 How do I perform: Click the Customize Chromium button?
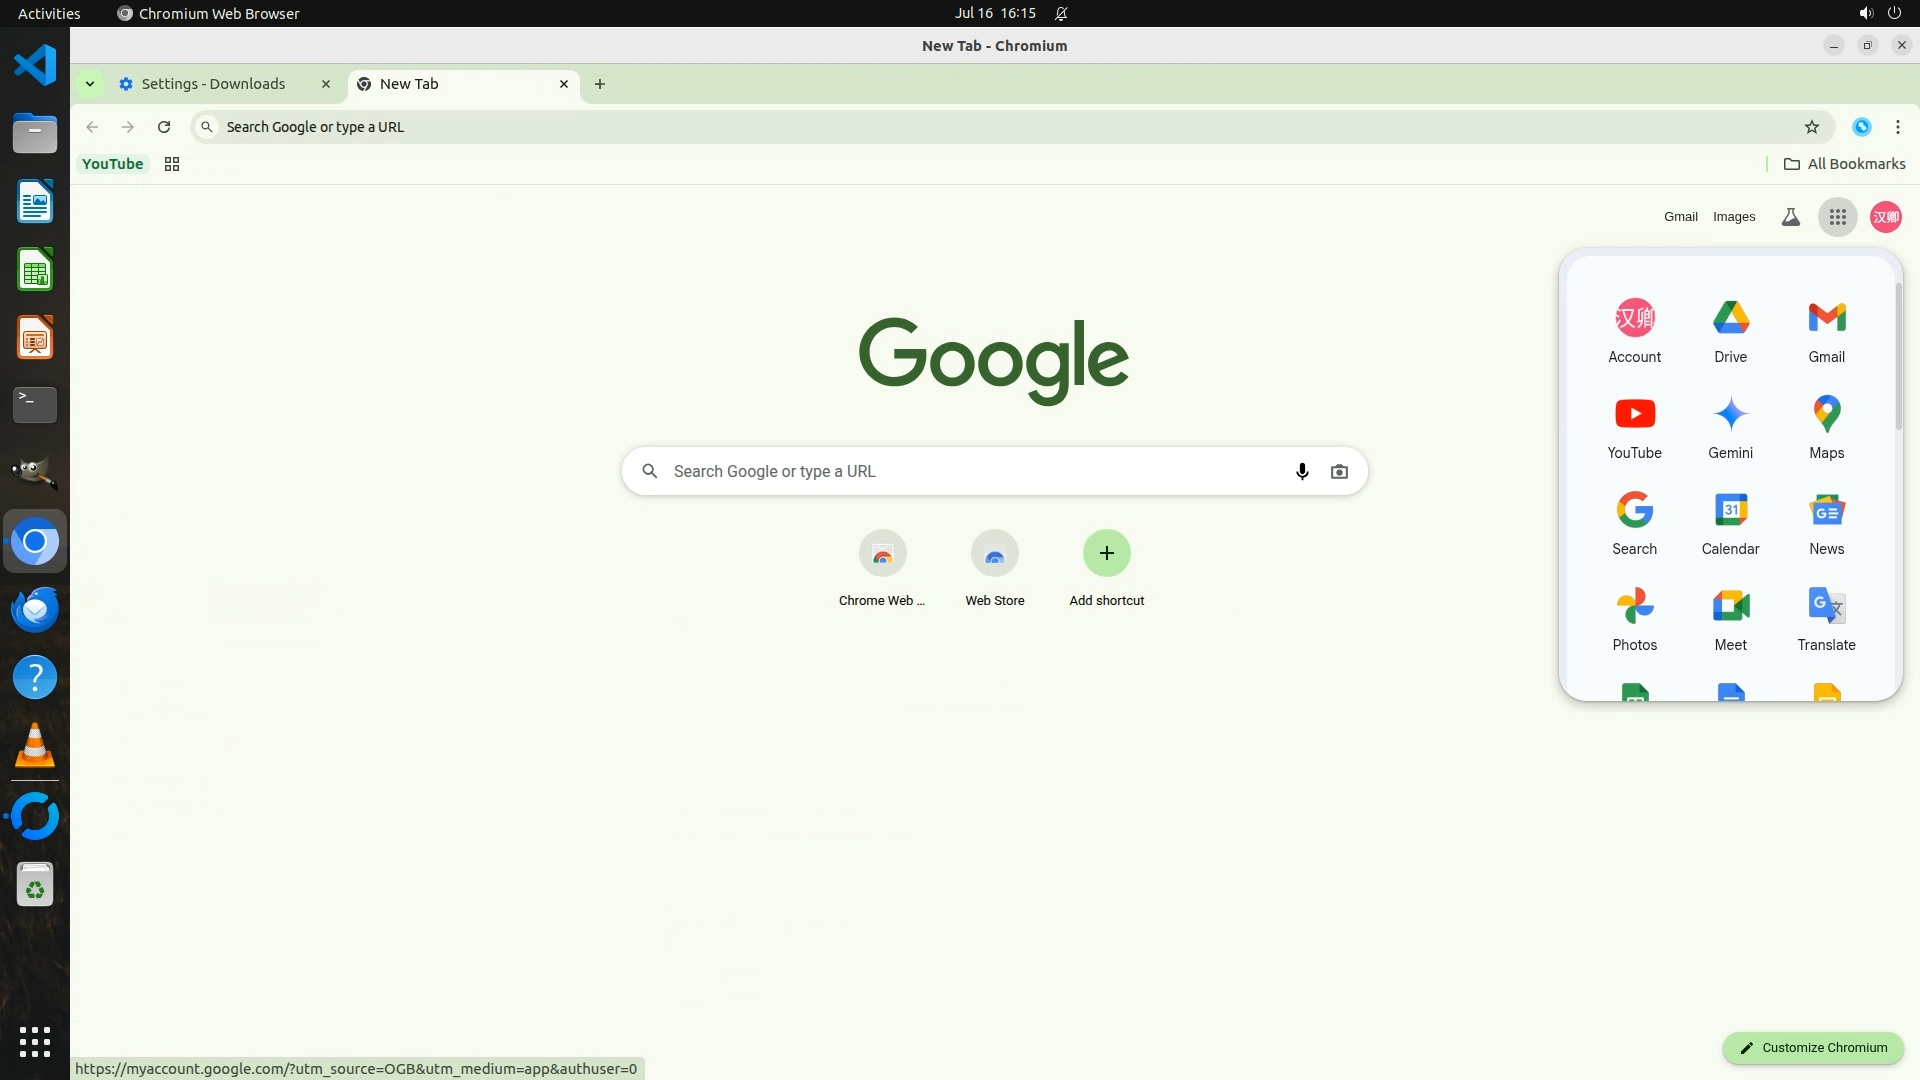pos(1812,1047)
